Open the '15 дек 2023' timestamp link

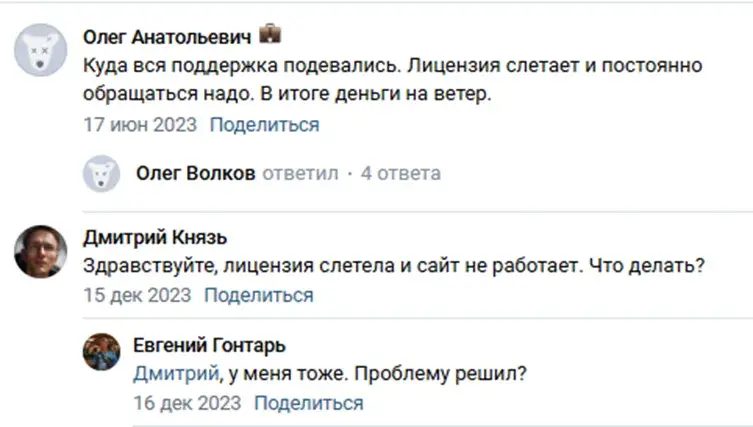point(137,295)
